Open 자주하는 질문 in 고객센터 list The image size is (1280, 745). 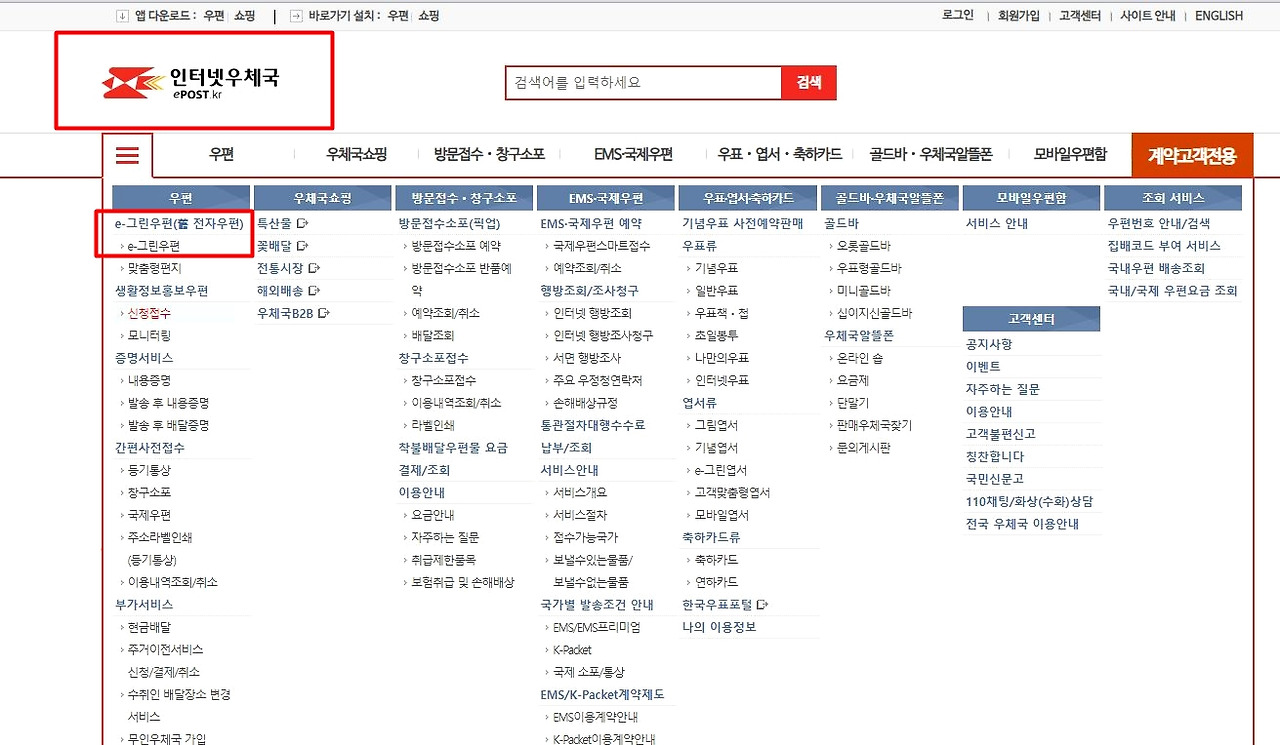click(1002, 389)
